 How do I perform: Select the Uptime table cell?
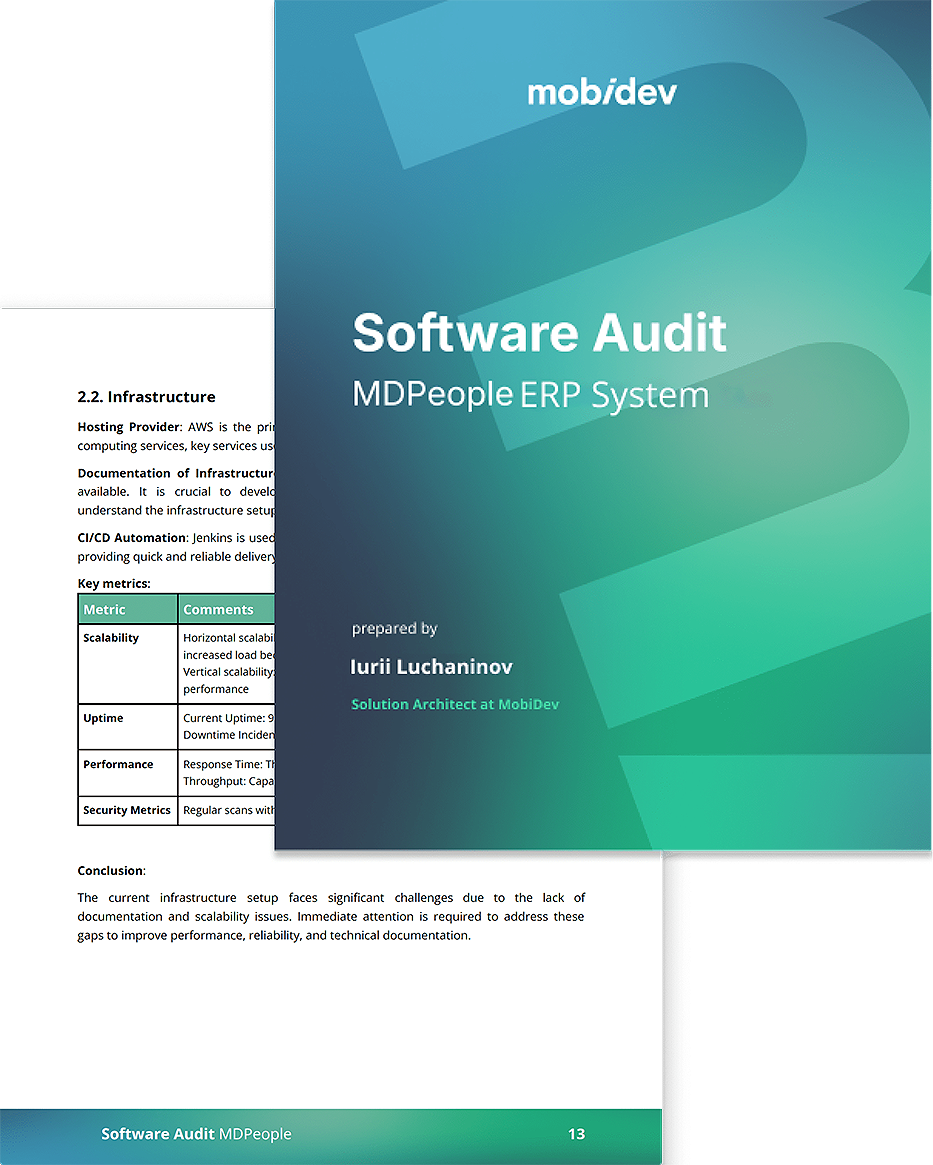point(103,718)
